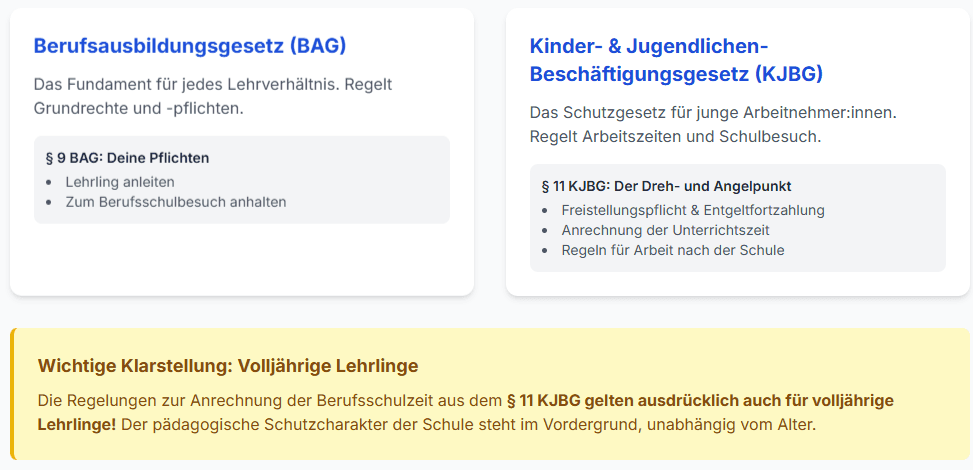The width and height of the screenshot is (973, 470).
Task: Click 'Anrechnung der Unterrichtszeit' bullet entry
Action: click(x=665, y=230)
